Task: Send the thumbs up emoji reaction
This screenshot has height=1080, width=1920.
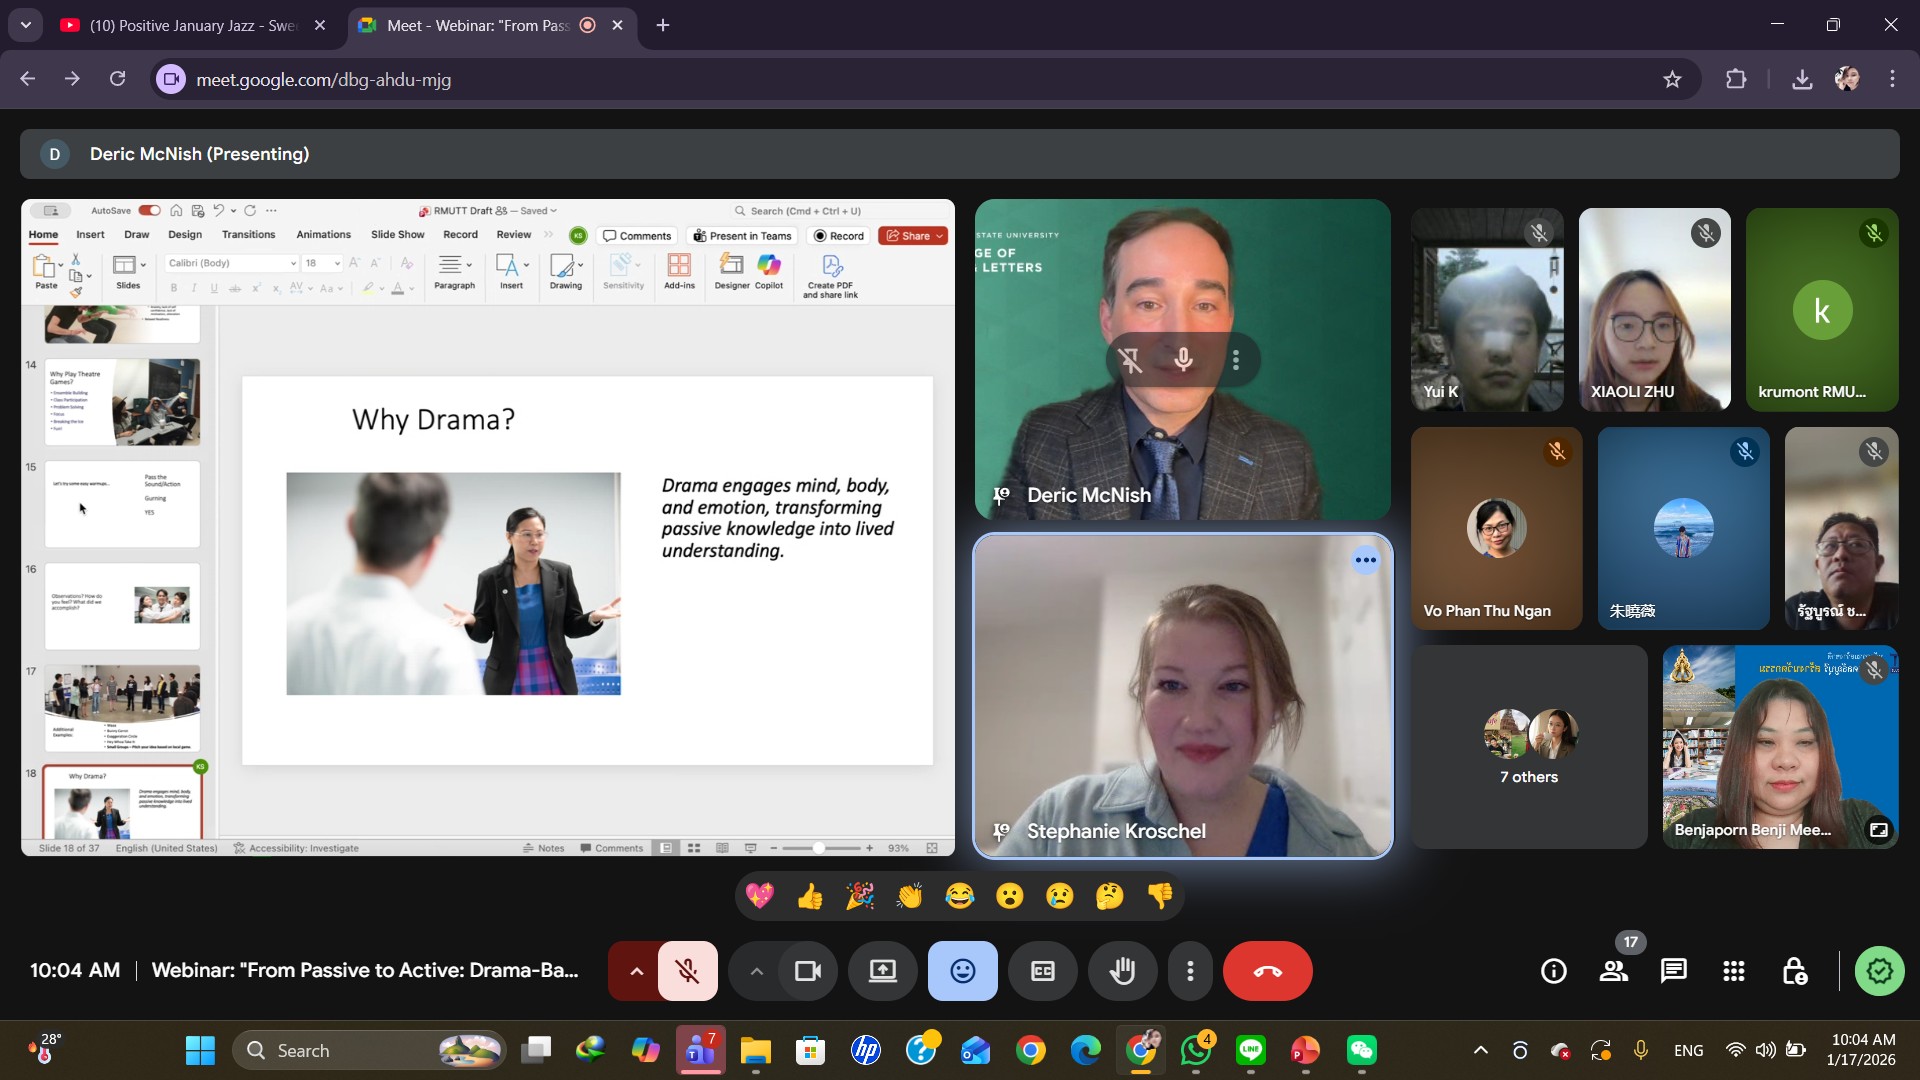Action: point(810,896)
